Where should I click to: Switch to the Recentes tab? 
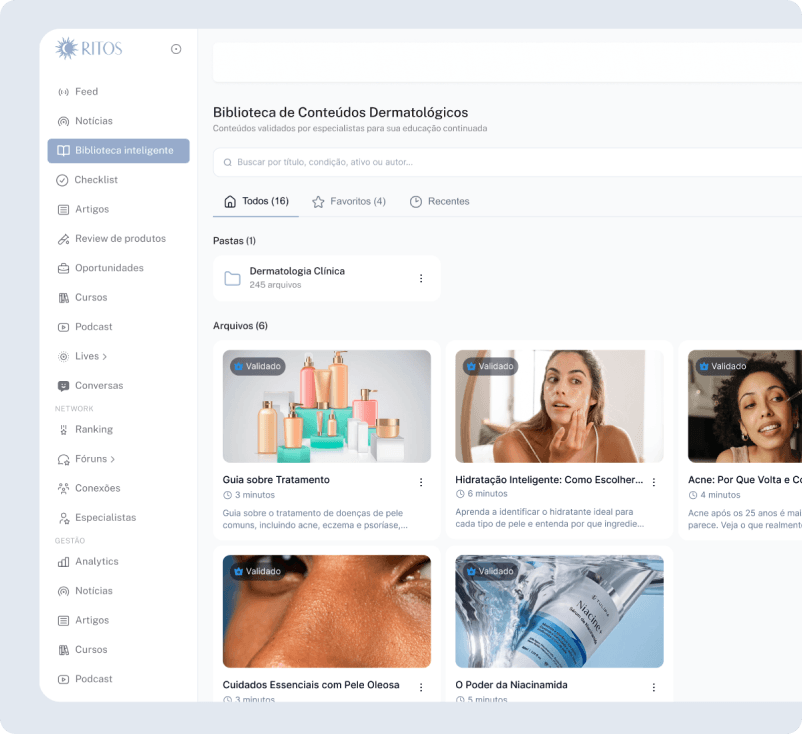[439, 202]
